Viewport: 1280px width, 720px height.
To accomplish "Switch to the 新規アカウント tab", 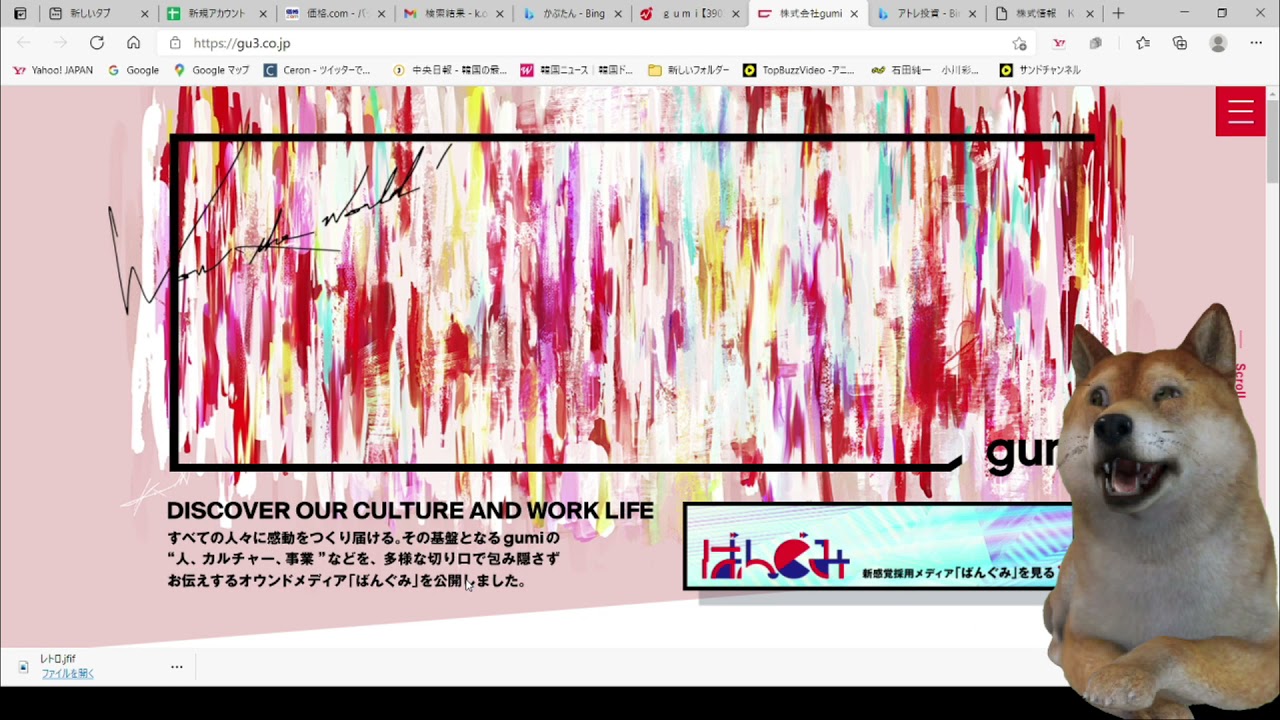I will tap(216, 14).
